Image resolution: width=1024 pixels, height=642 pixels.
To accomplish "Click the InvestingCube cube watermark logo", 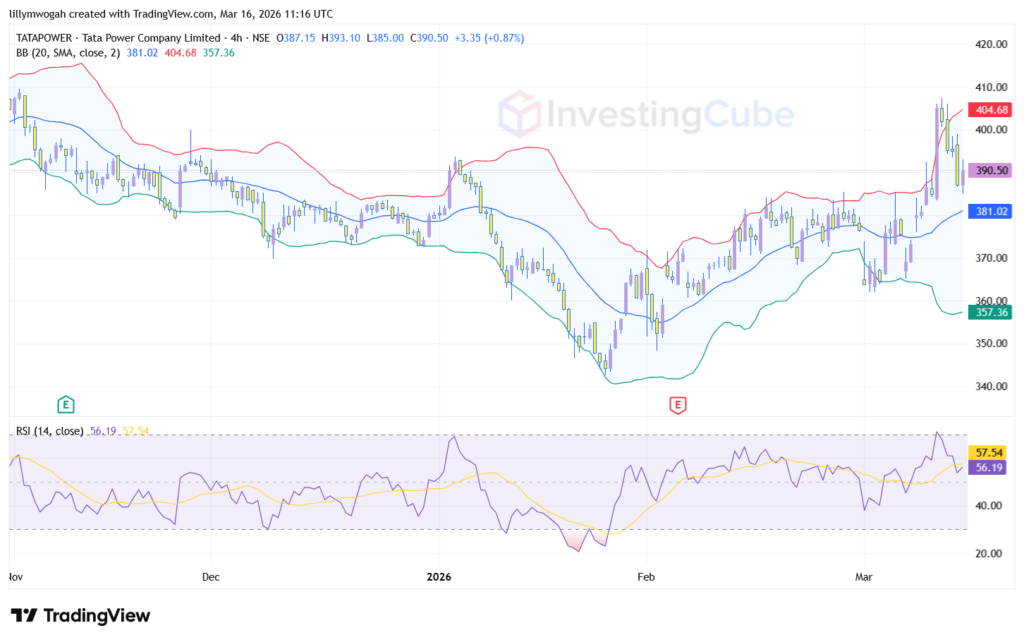I will pos(522,113).
